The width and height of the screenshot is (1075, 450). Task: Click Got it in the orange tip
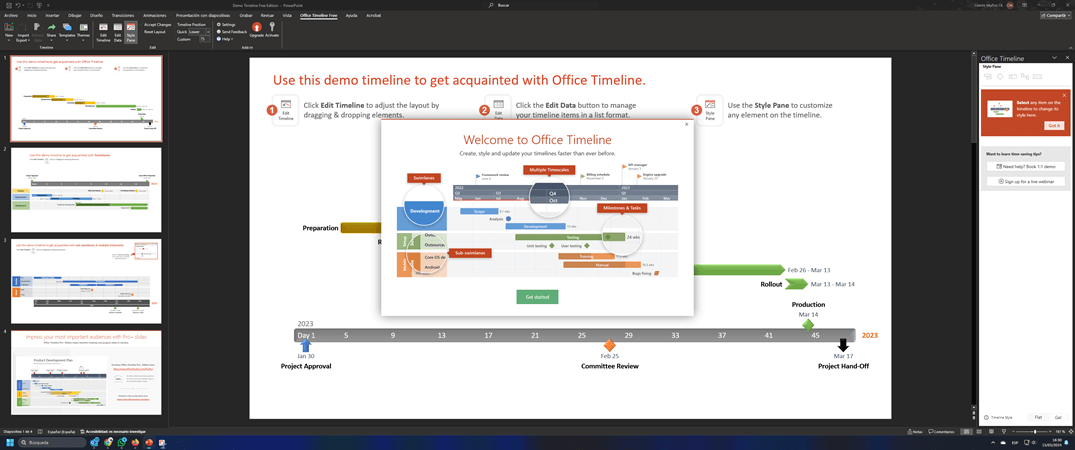(1054, 126)
